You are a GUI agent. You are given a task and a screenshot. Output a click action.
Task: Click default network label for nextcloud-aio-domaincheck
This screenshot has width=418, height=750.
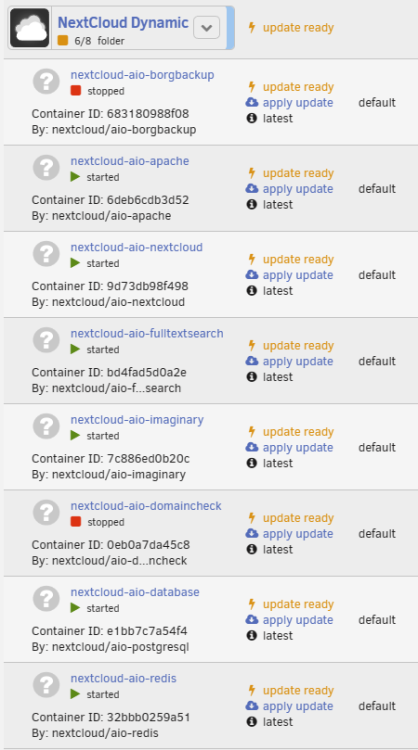coord(377,533)
